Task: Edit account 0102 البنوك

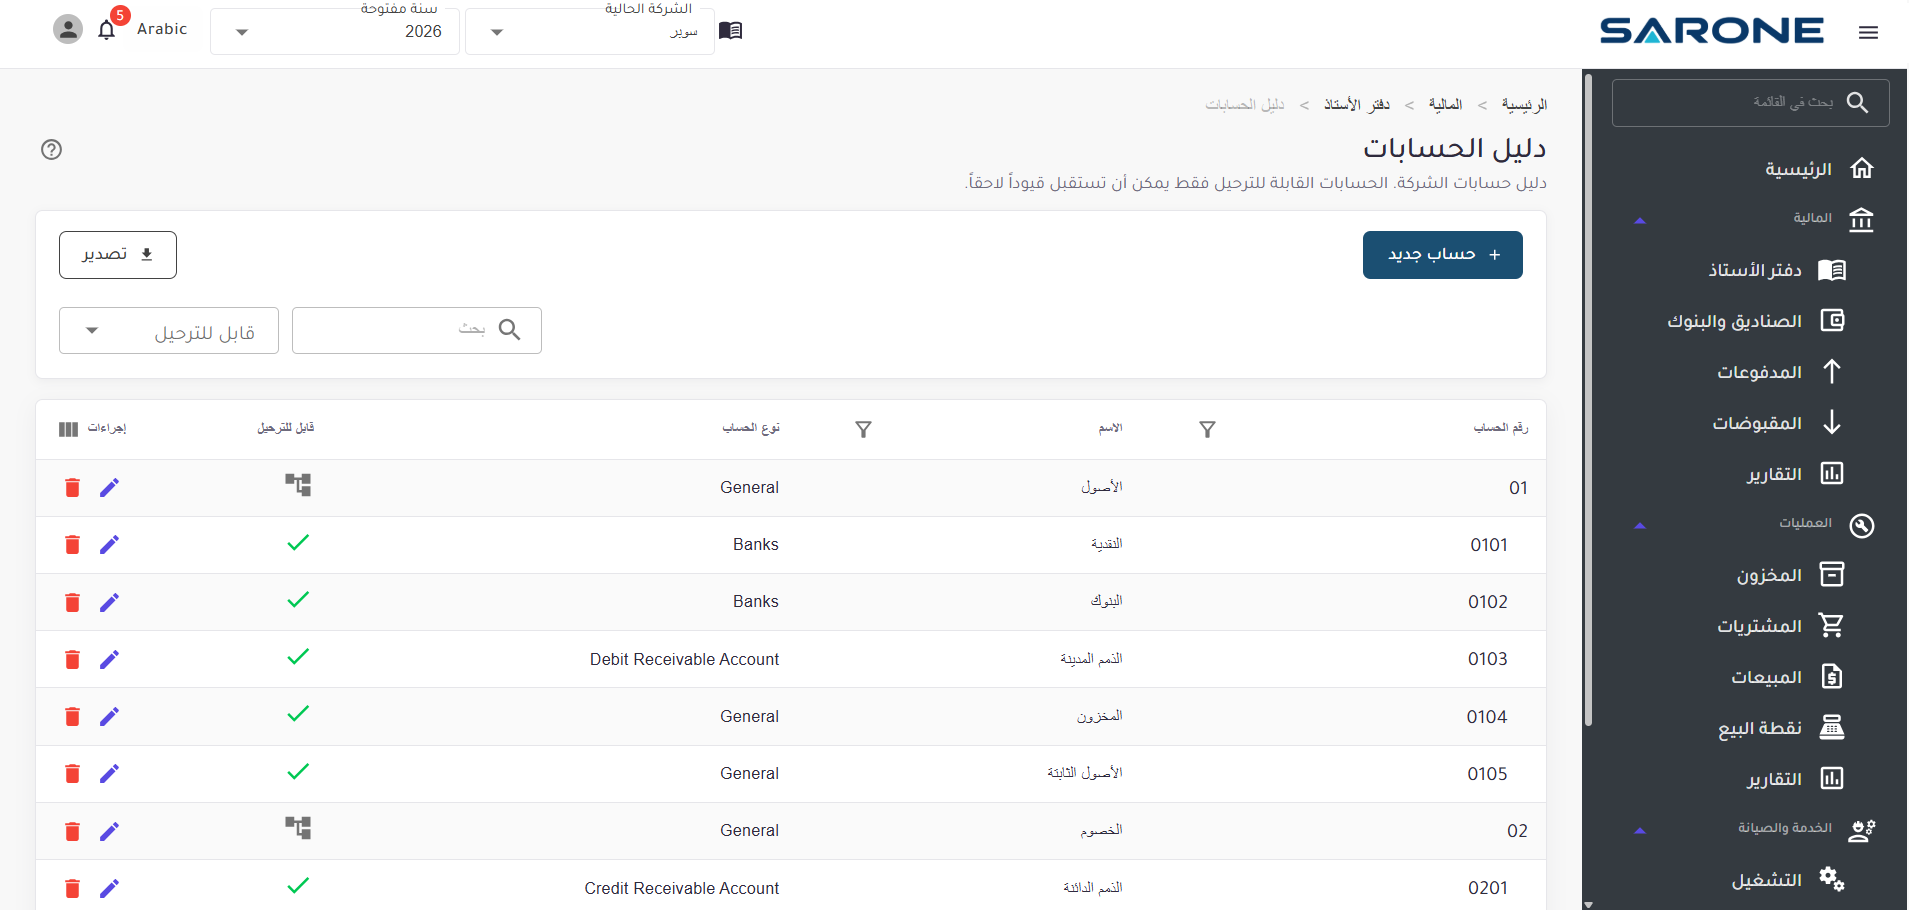Action: 110,602
